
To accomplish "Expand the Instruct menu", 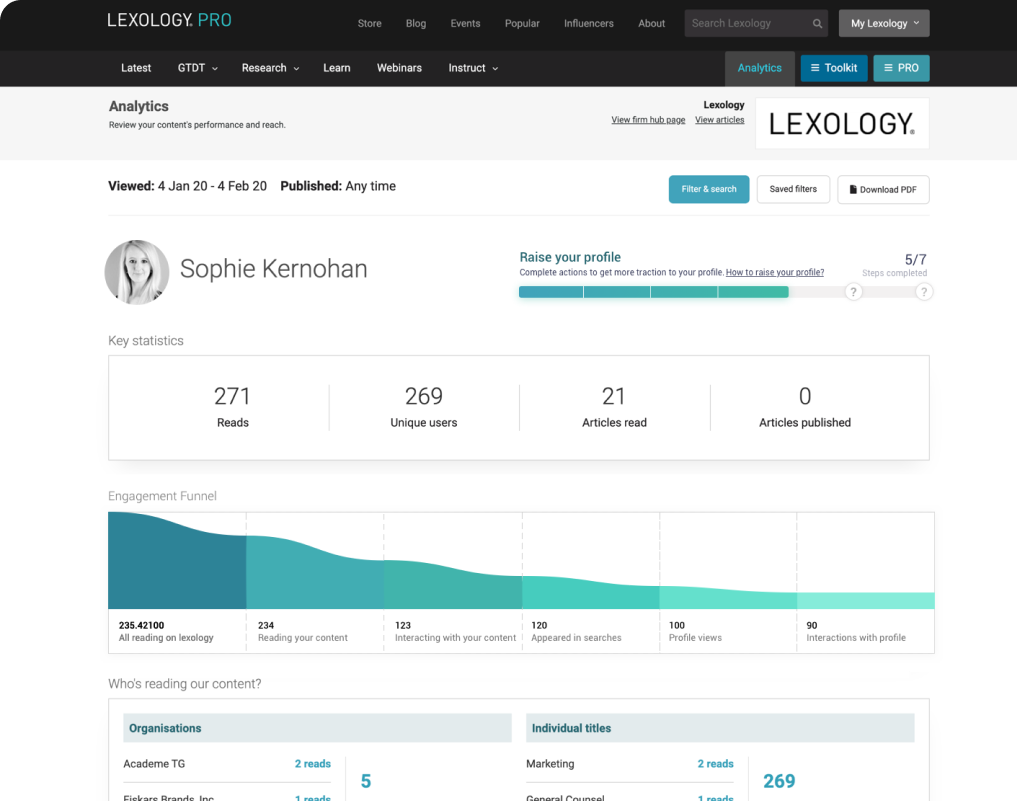I will [473, 68].
